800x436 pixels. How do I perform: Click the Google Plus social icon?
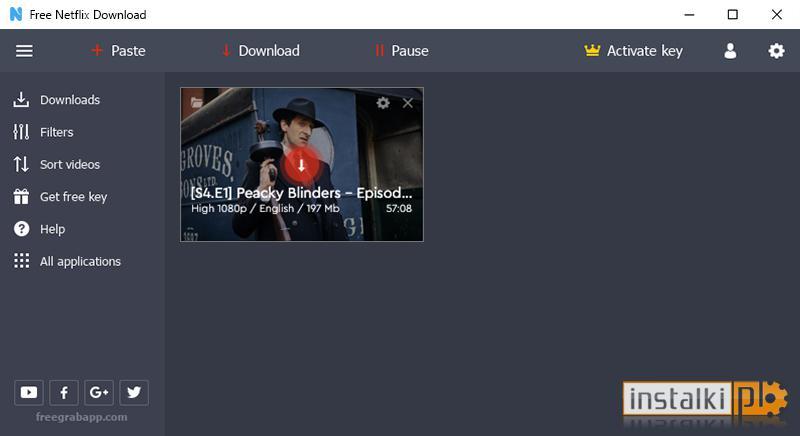pyautogui.click(x=99, y=392)
